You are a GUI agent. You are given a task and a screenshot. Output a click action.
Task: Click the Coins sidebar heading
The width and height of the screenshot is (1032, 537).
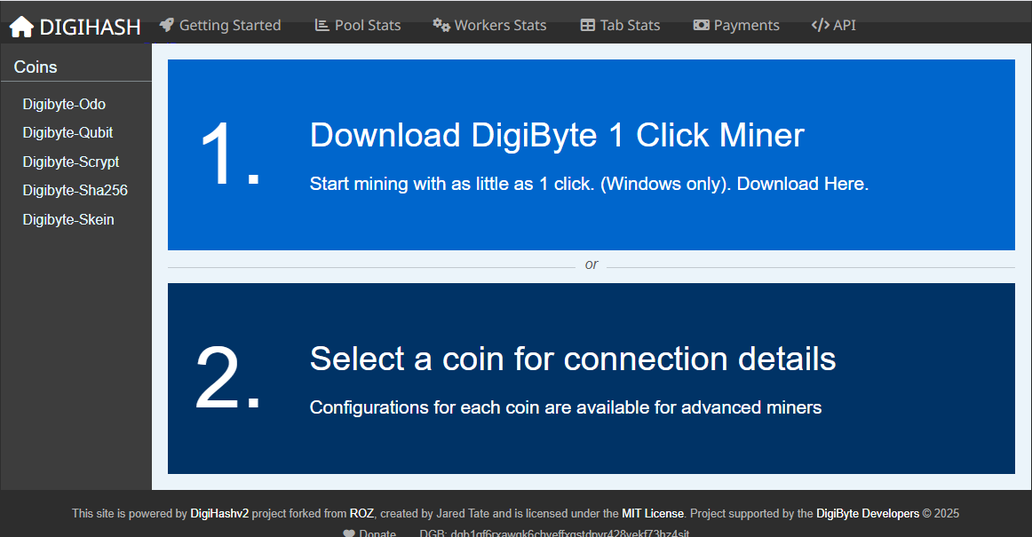click(36, 67)
